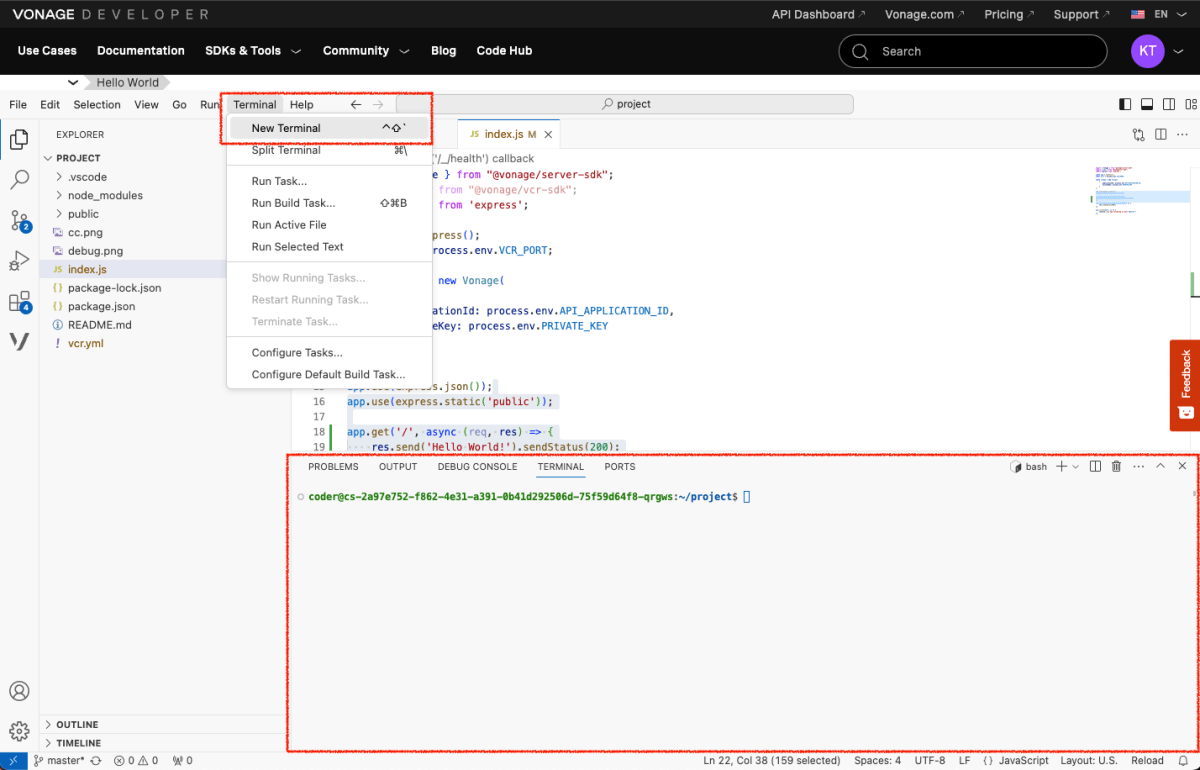The image size is (1200, 770).
Task: Select the bash terminal label
Action: (x=1029, y=467)
